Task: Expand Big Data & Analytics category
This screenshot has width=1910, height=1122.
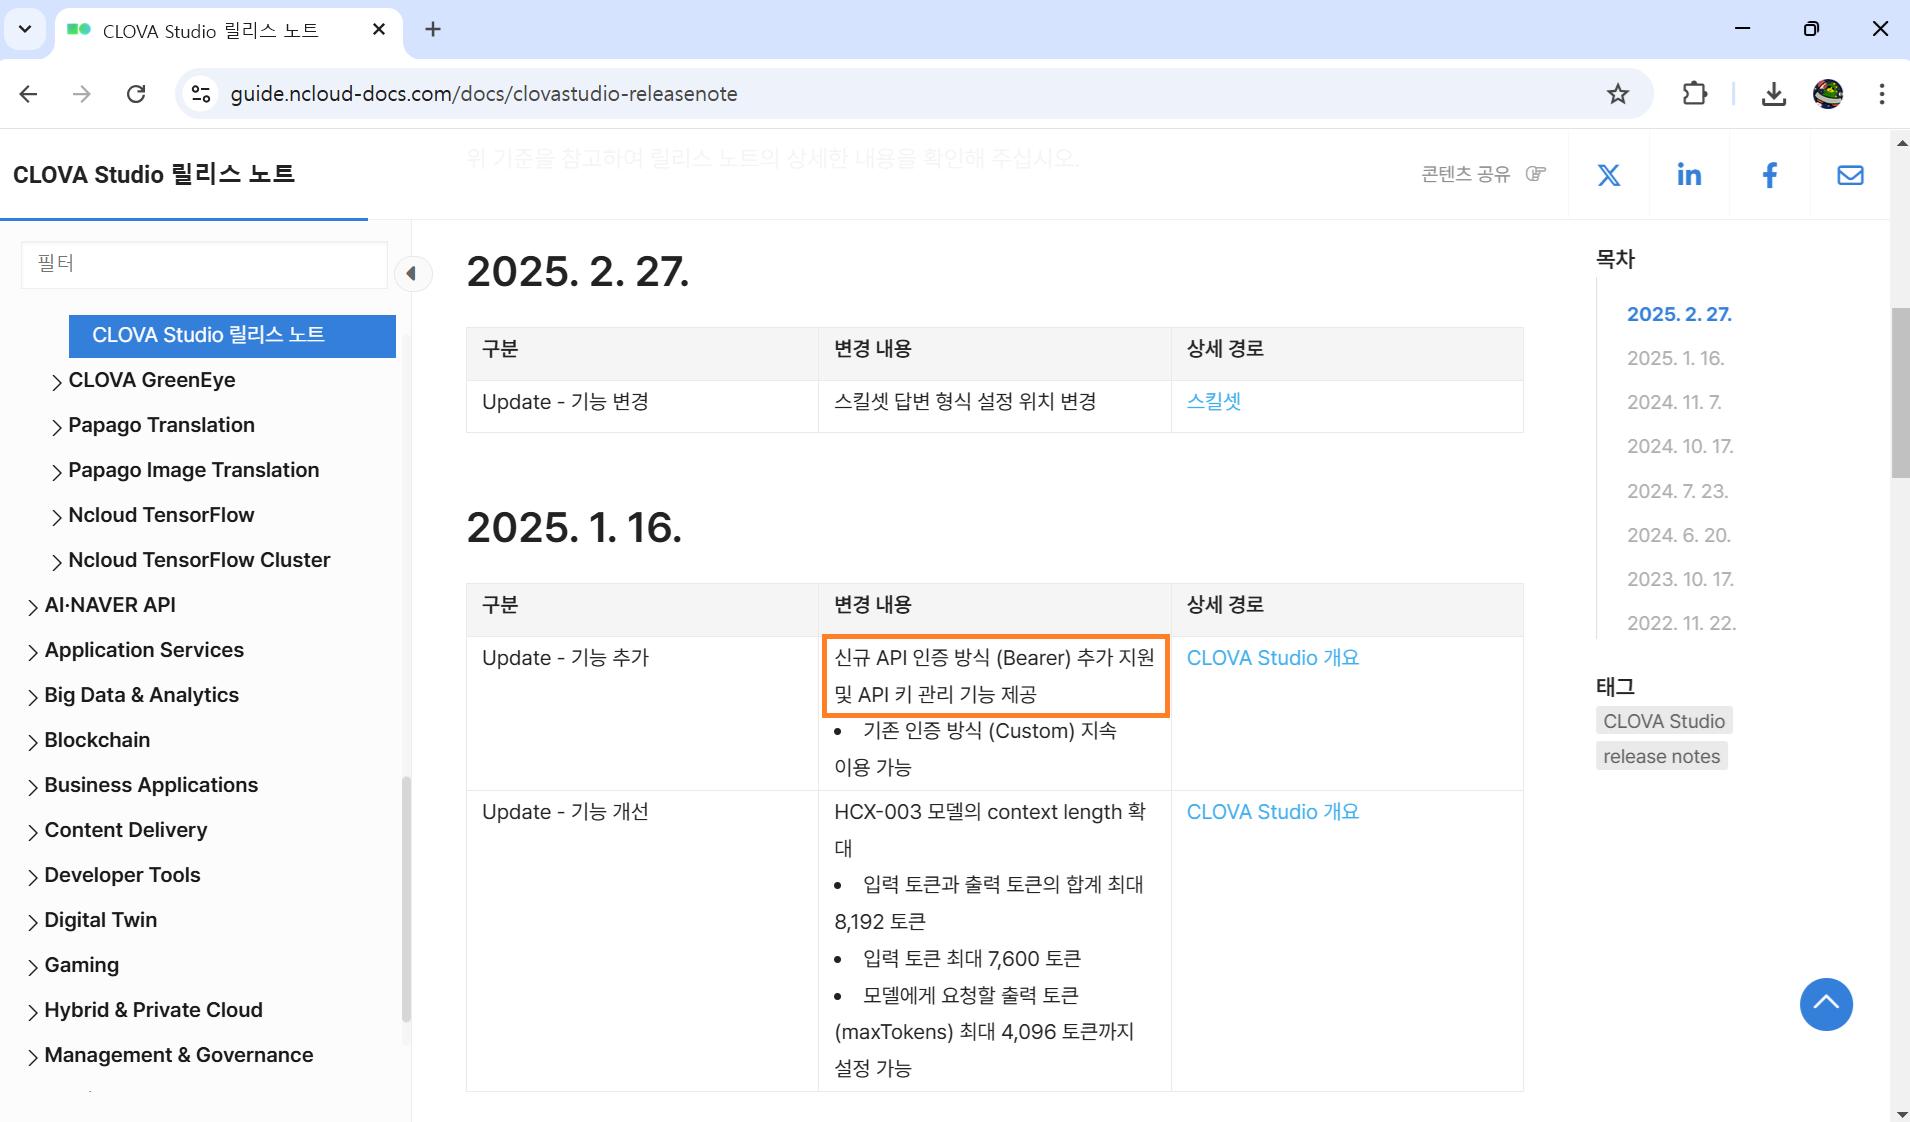Action: pyautogui.click(x=33, y=696)
